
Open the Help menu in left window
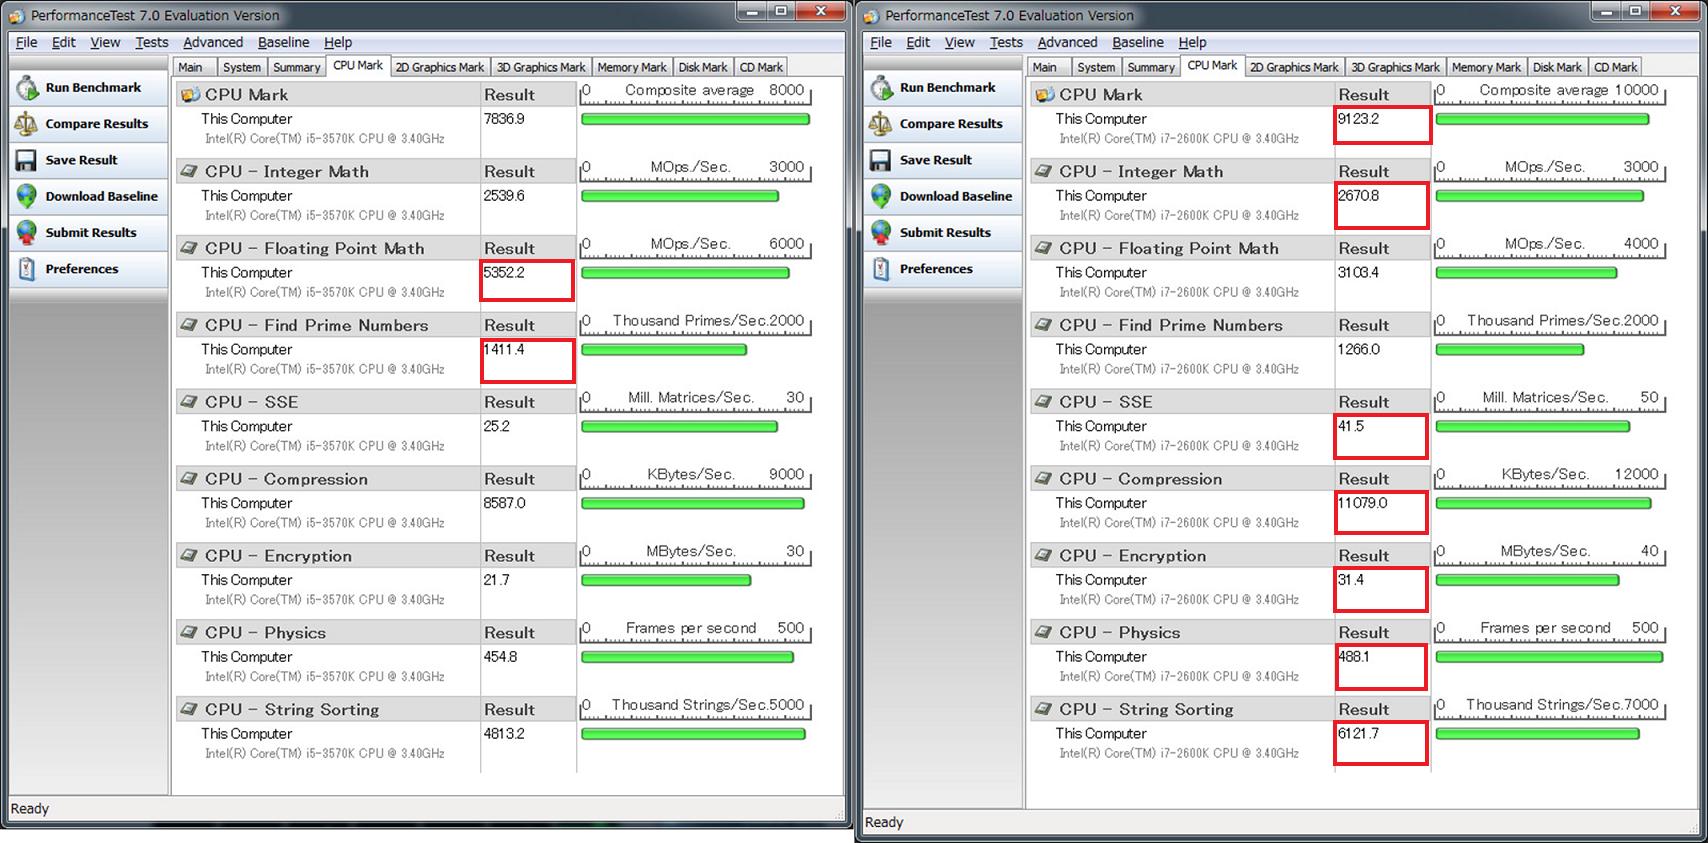click(338, 42)
